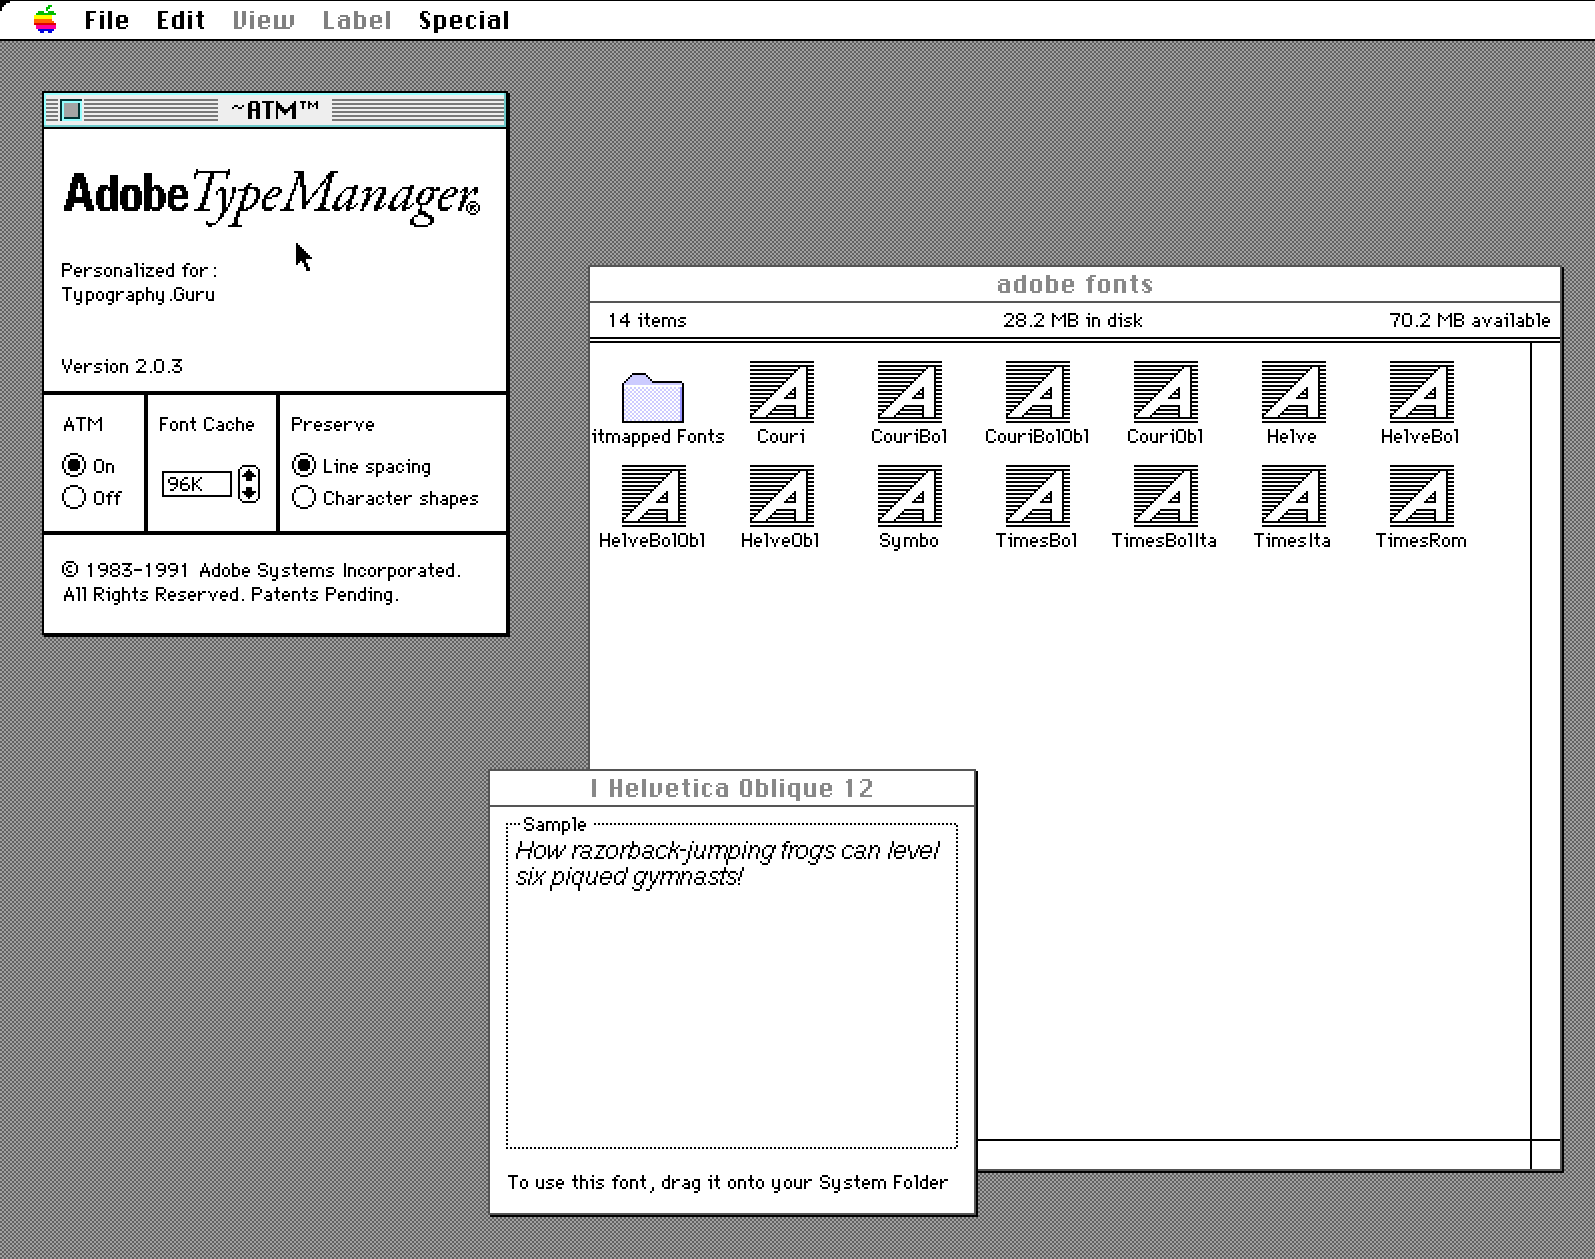Click the '14 items' count text

(647, 320)
